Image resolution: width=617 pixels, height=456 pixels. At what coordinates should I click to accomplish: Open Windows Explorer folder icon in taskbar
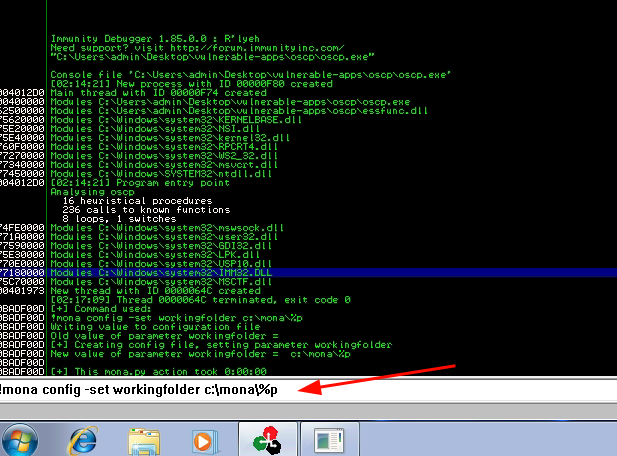click(x=144, y=441)
